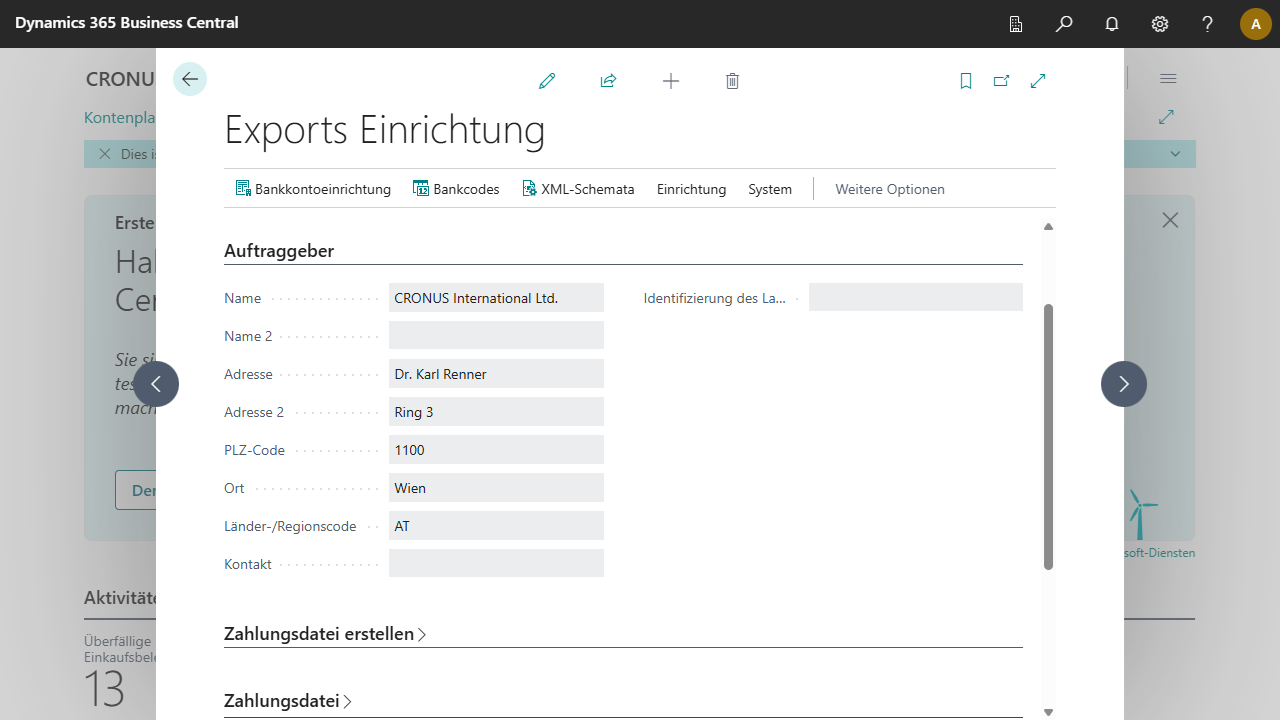Screen dimensions: 1280x720
Task: Go to previous record arrow
Action: [x=156, y=384]
